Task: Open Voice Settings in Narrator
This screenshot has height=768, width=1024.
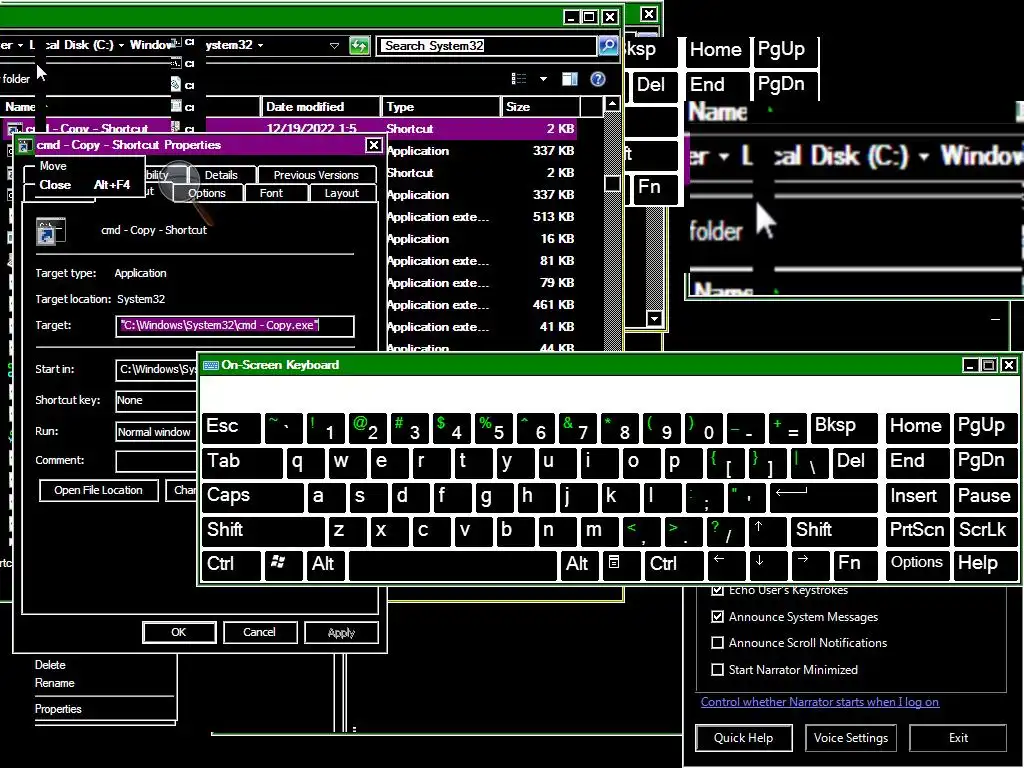Action: (851, 738)
